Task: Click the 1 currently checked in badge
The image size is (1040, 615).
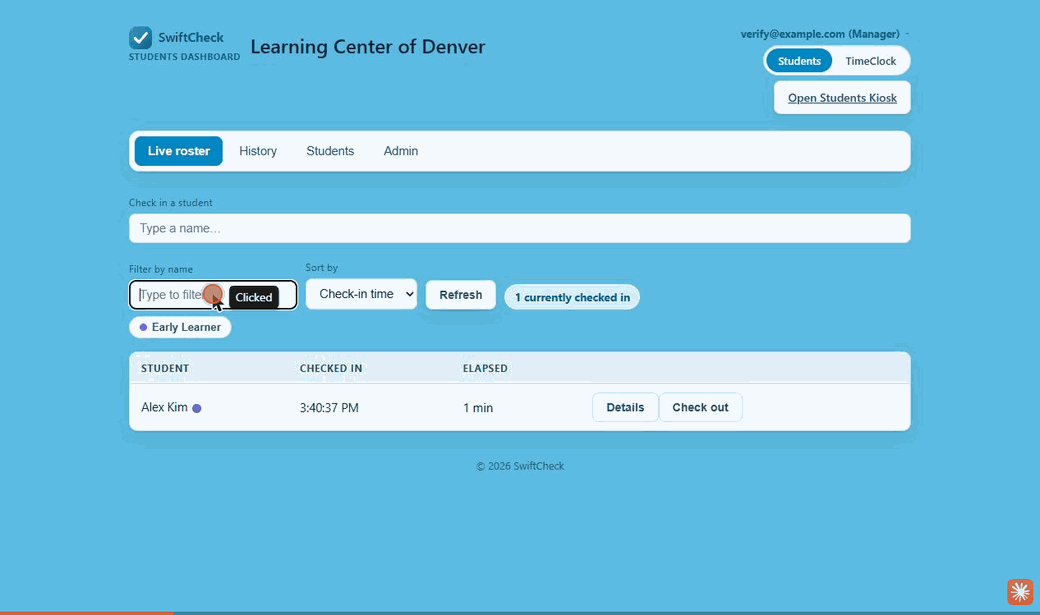Action: [x=572, y=297]
